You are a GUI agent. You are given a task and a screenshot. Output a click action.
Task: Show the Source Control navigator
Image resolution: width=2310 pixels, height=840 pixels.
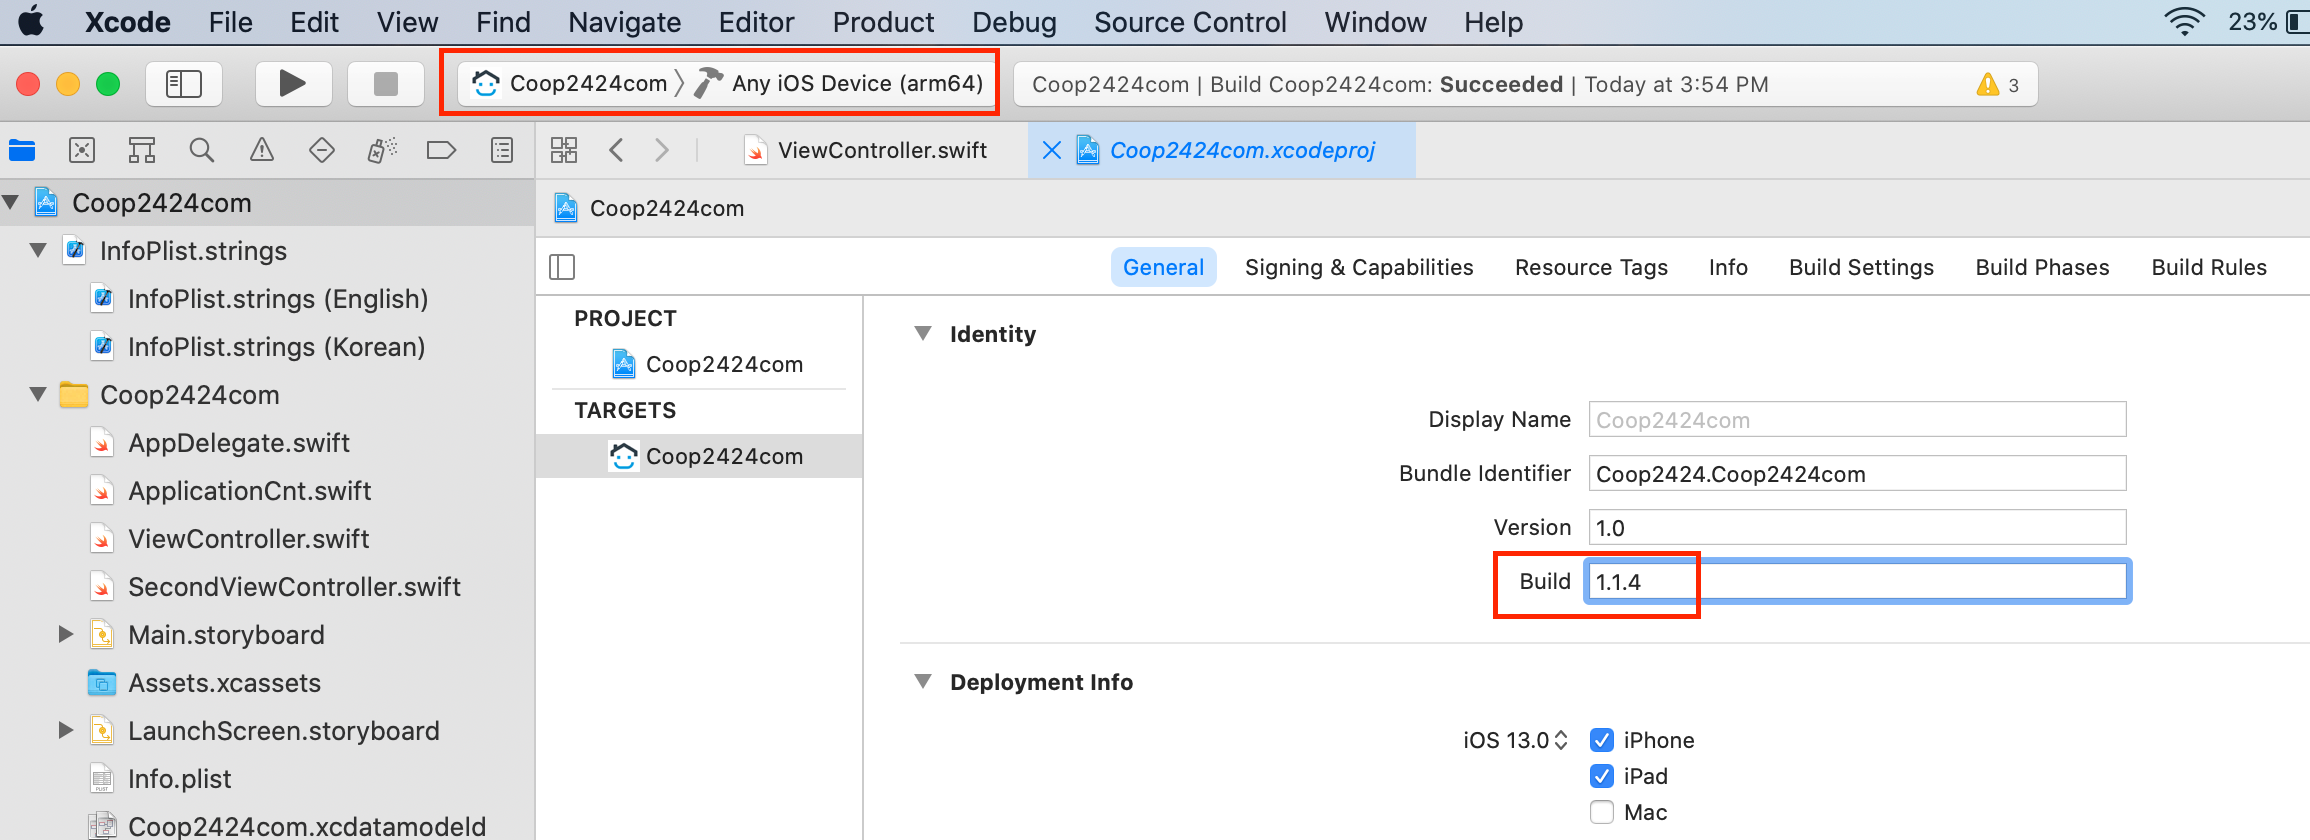[82, 151]
